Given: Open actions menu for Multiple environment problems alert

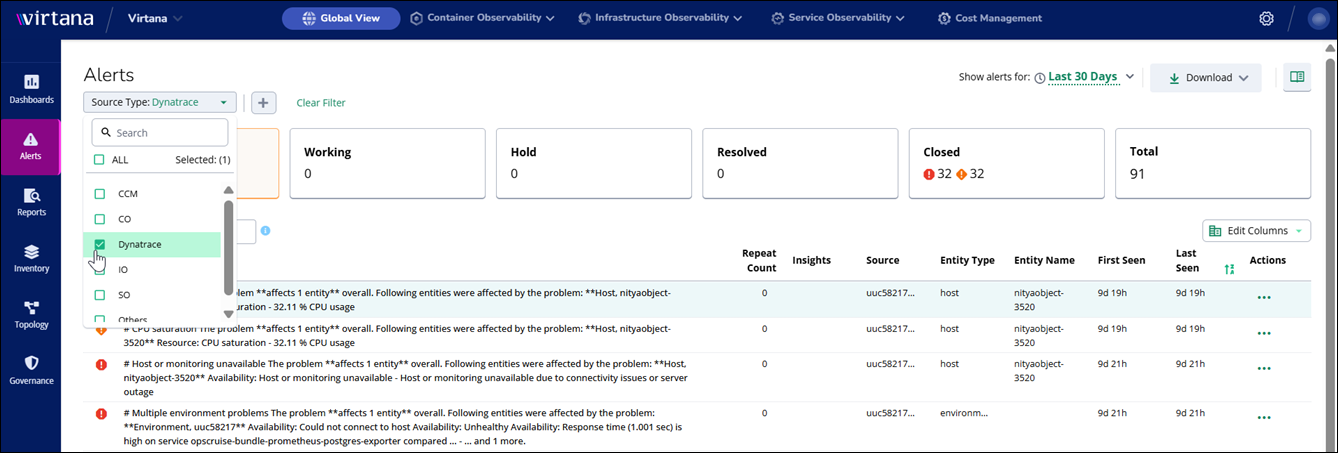Looking at the screenshot, I should click(1264, 418).
